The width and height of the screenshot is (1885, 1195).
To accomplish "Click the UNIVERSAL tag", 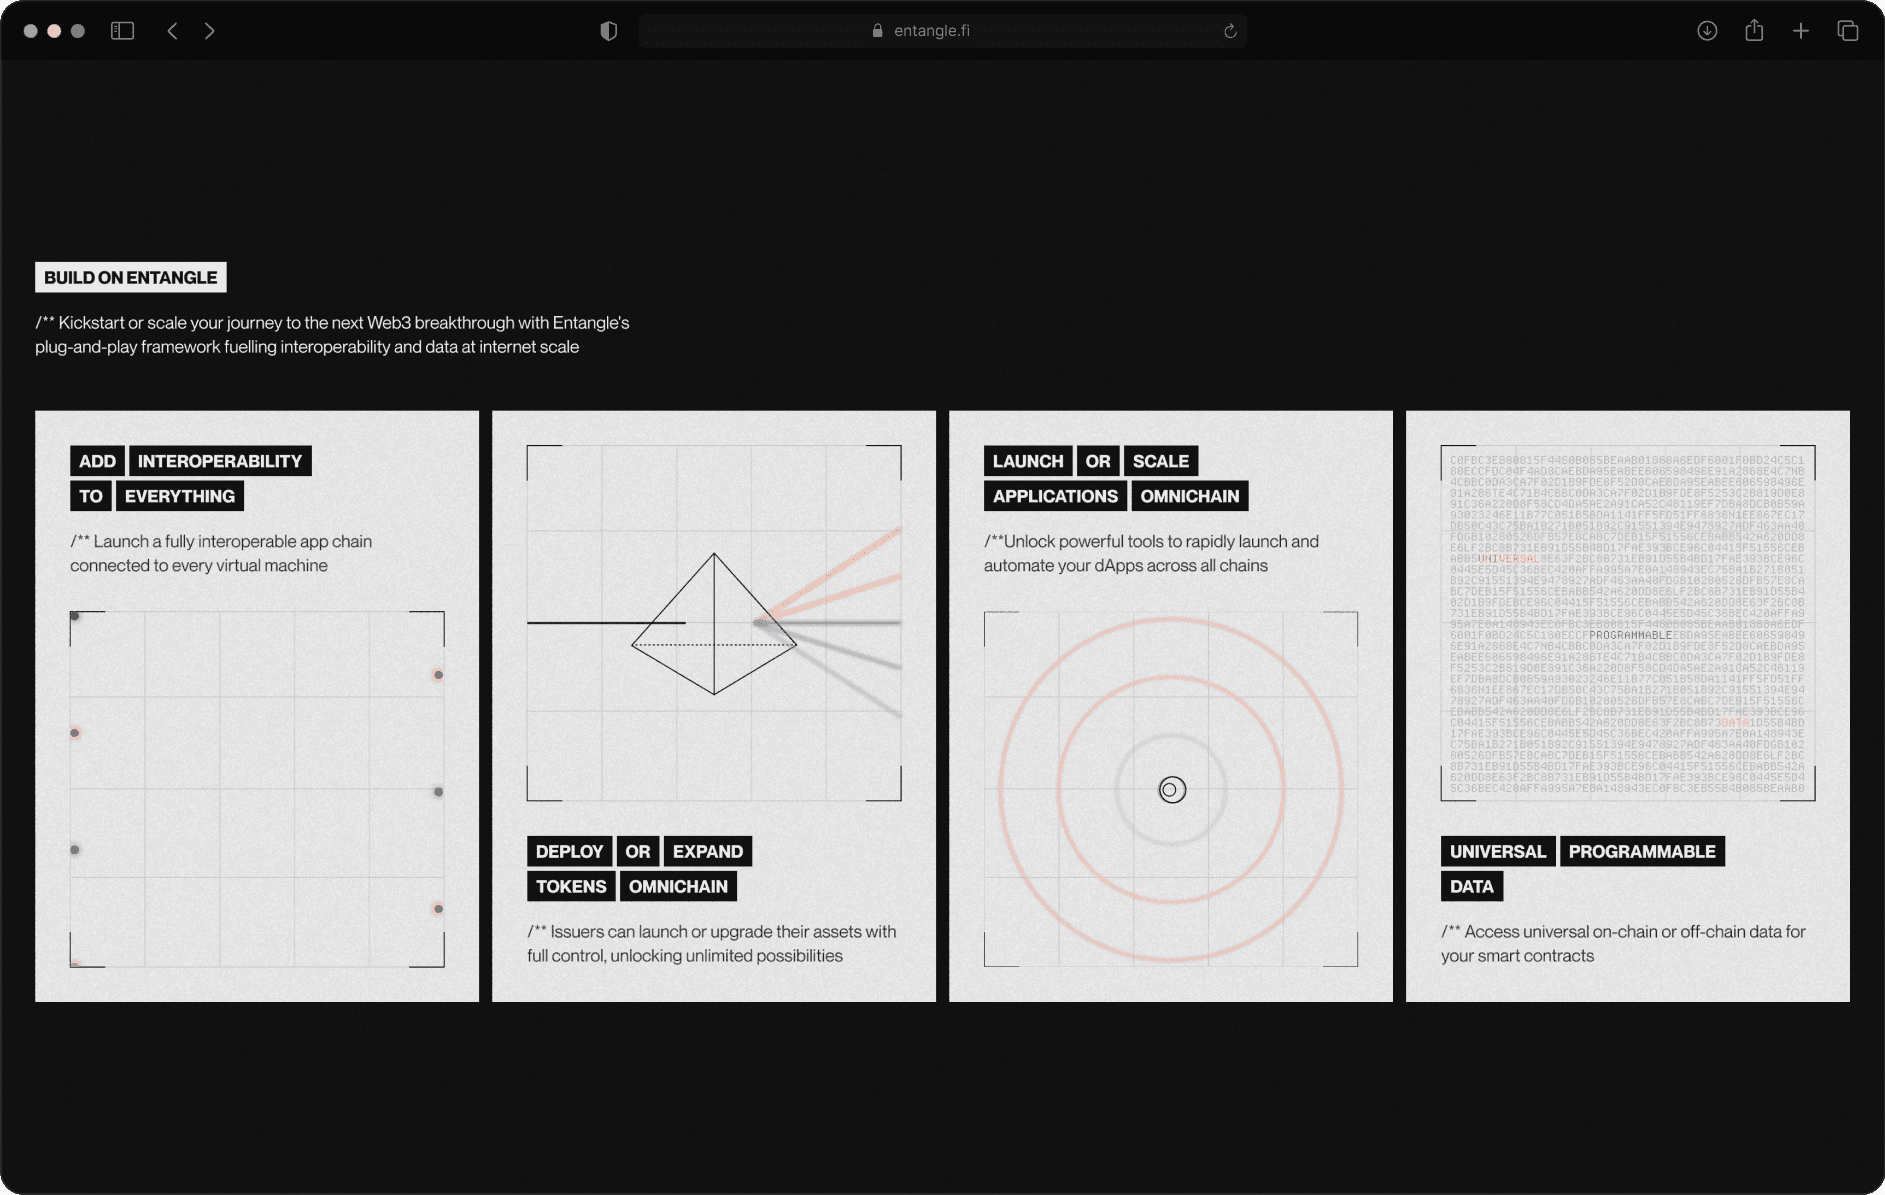I will 1498,851.
